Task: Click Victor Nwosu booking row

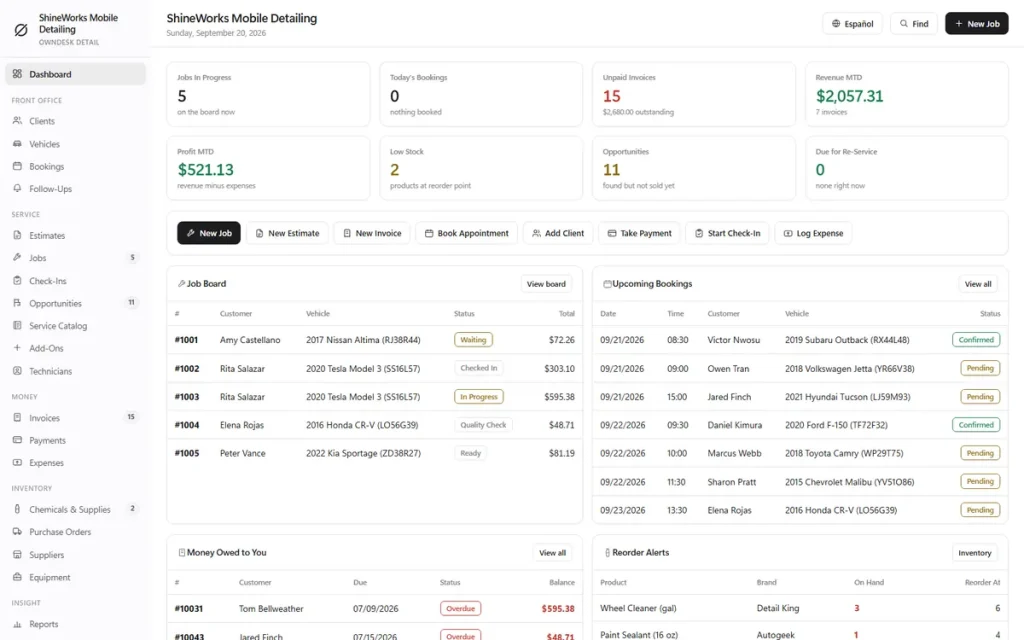Action: tap(800, 340)
